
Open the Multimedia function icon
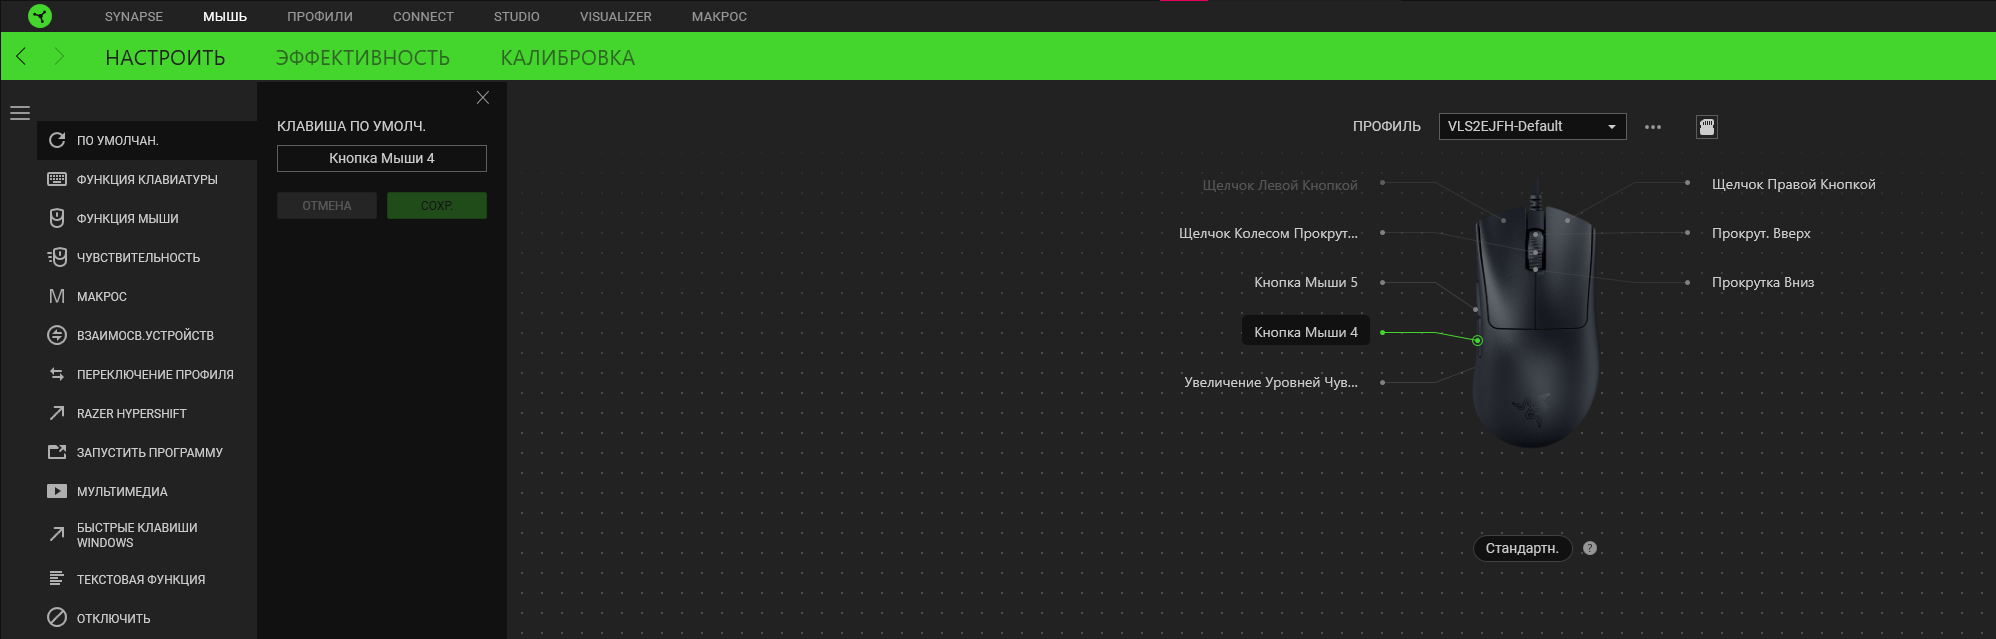point(57,491)
